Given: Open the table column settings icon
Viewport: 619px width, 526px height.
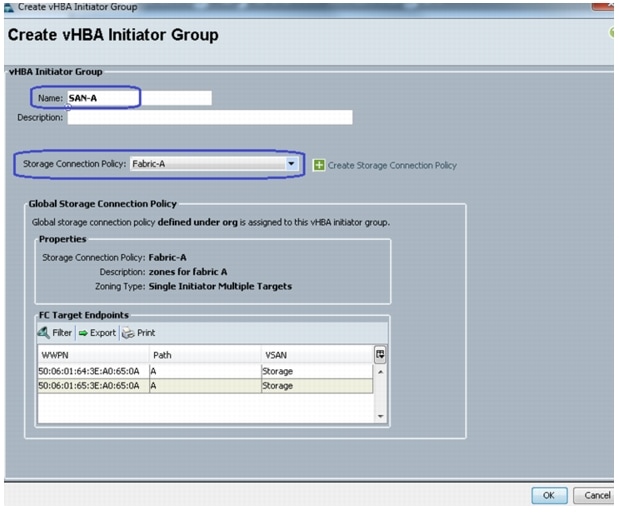Looking at the screenshot, I should click(380, 354).
